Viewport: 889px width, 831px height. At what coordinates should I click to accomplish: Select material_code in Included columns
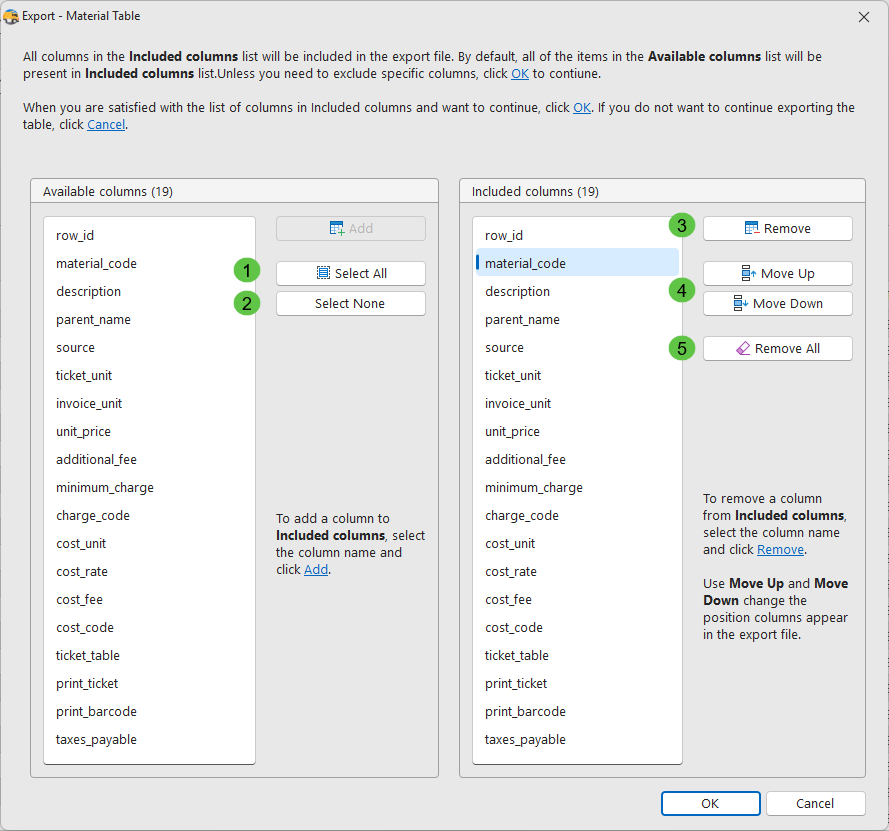525,263
